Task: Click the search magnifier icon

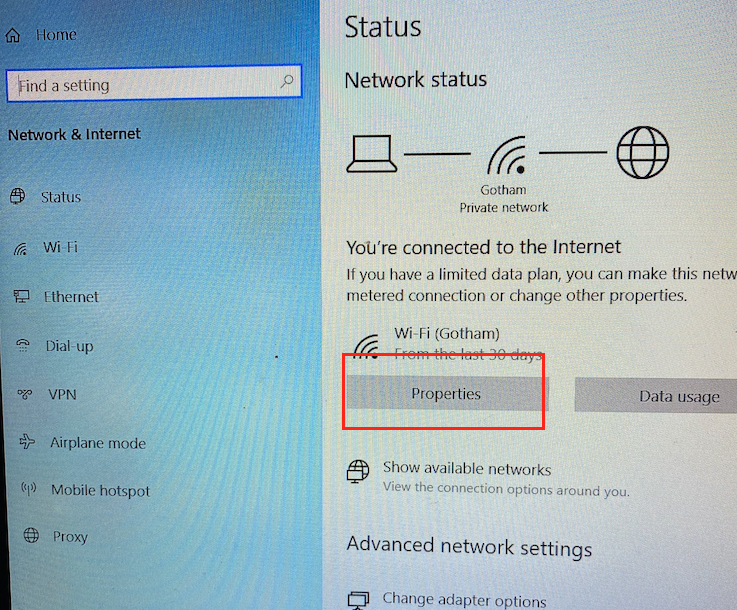Action: (287, 81)
